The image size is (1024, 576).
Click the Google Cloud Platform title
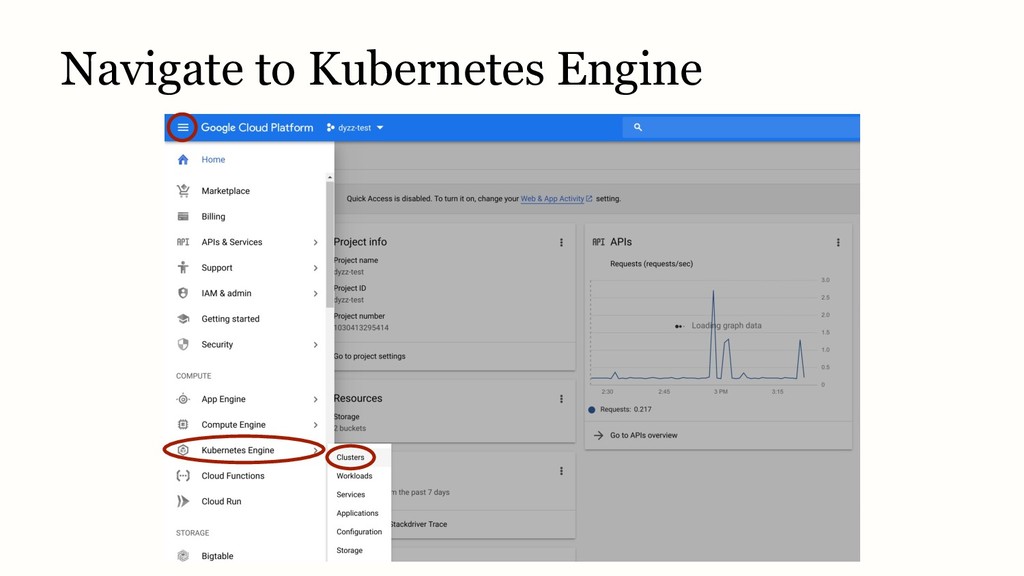tap(257, 127)
